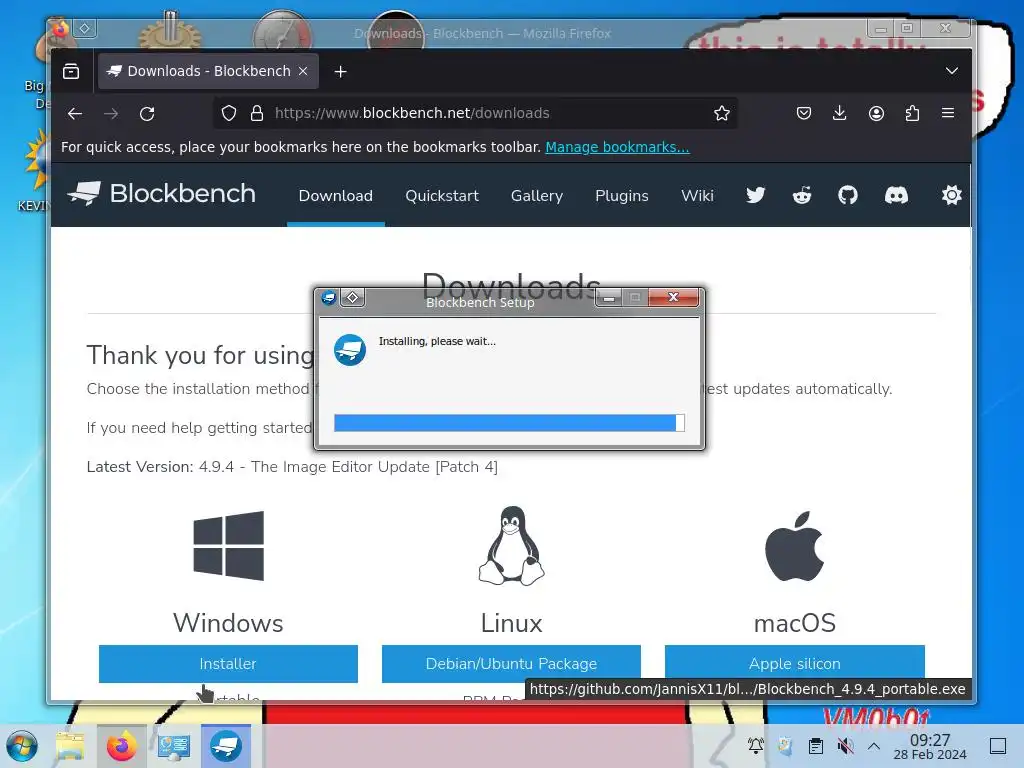Open Blockbench Reddit icon link
1024x768 pixels.
(x=802, y=195)
